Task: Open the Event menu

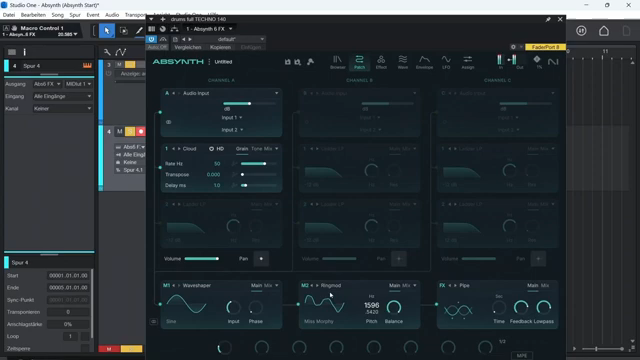Action: 93,15
